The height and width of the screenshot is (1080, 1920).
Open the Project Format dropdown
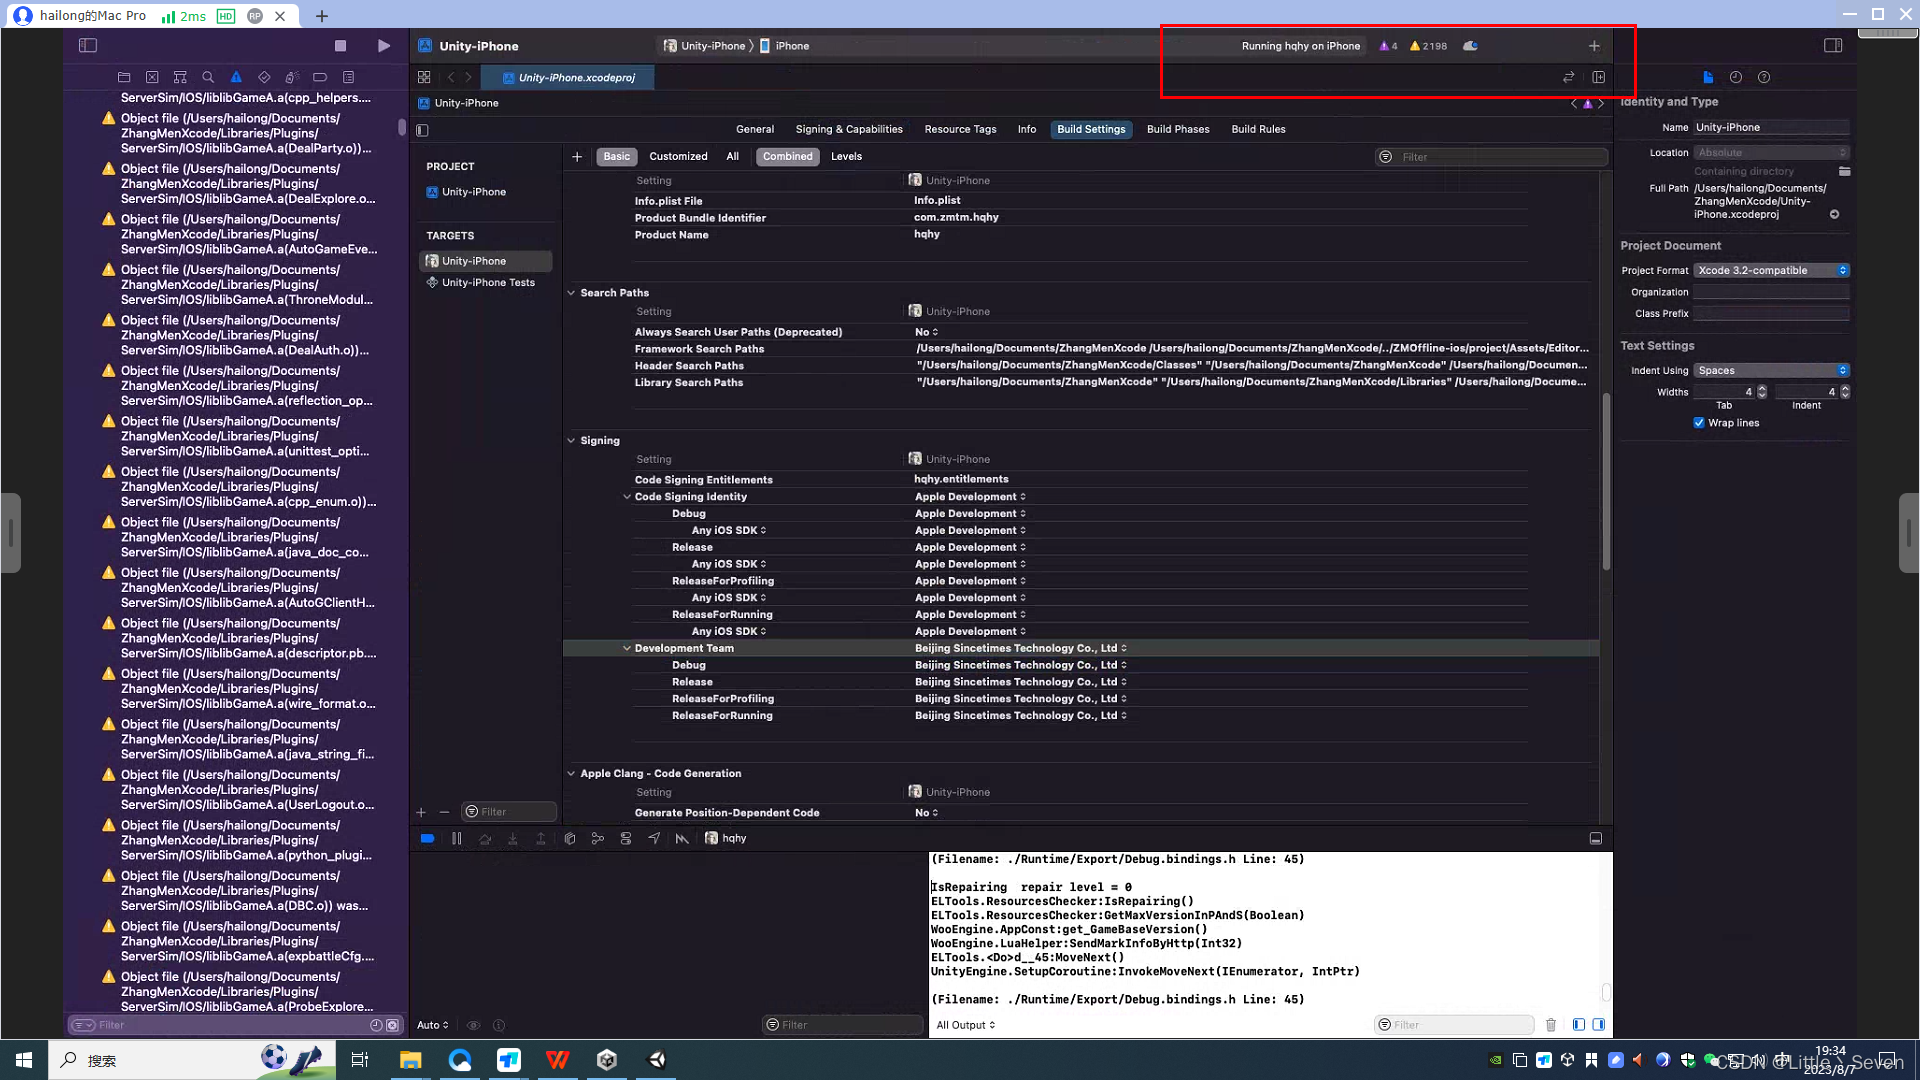pos(1771,271)
